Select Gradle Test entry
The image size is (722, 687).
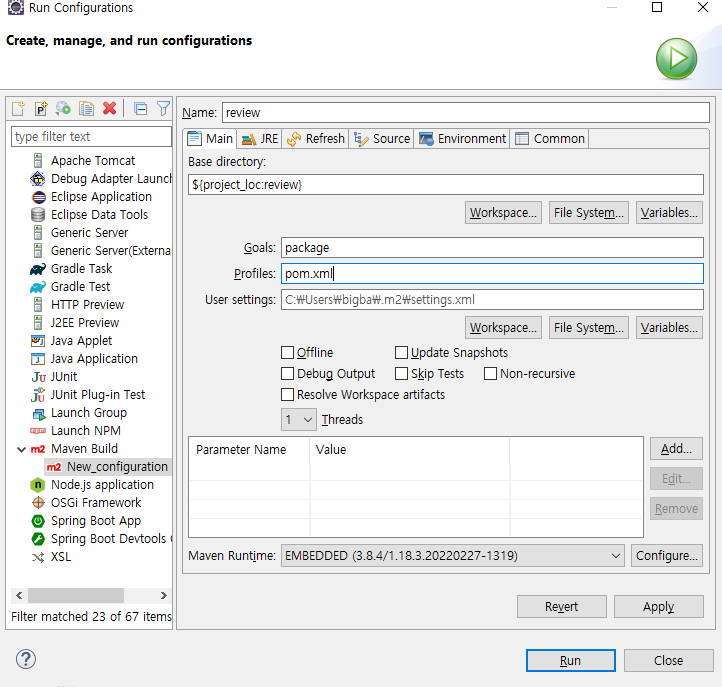click(70, 286)
